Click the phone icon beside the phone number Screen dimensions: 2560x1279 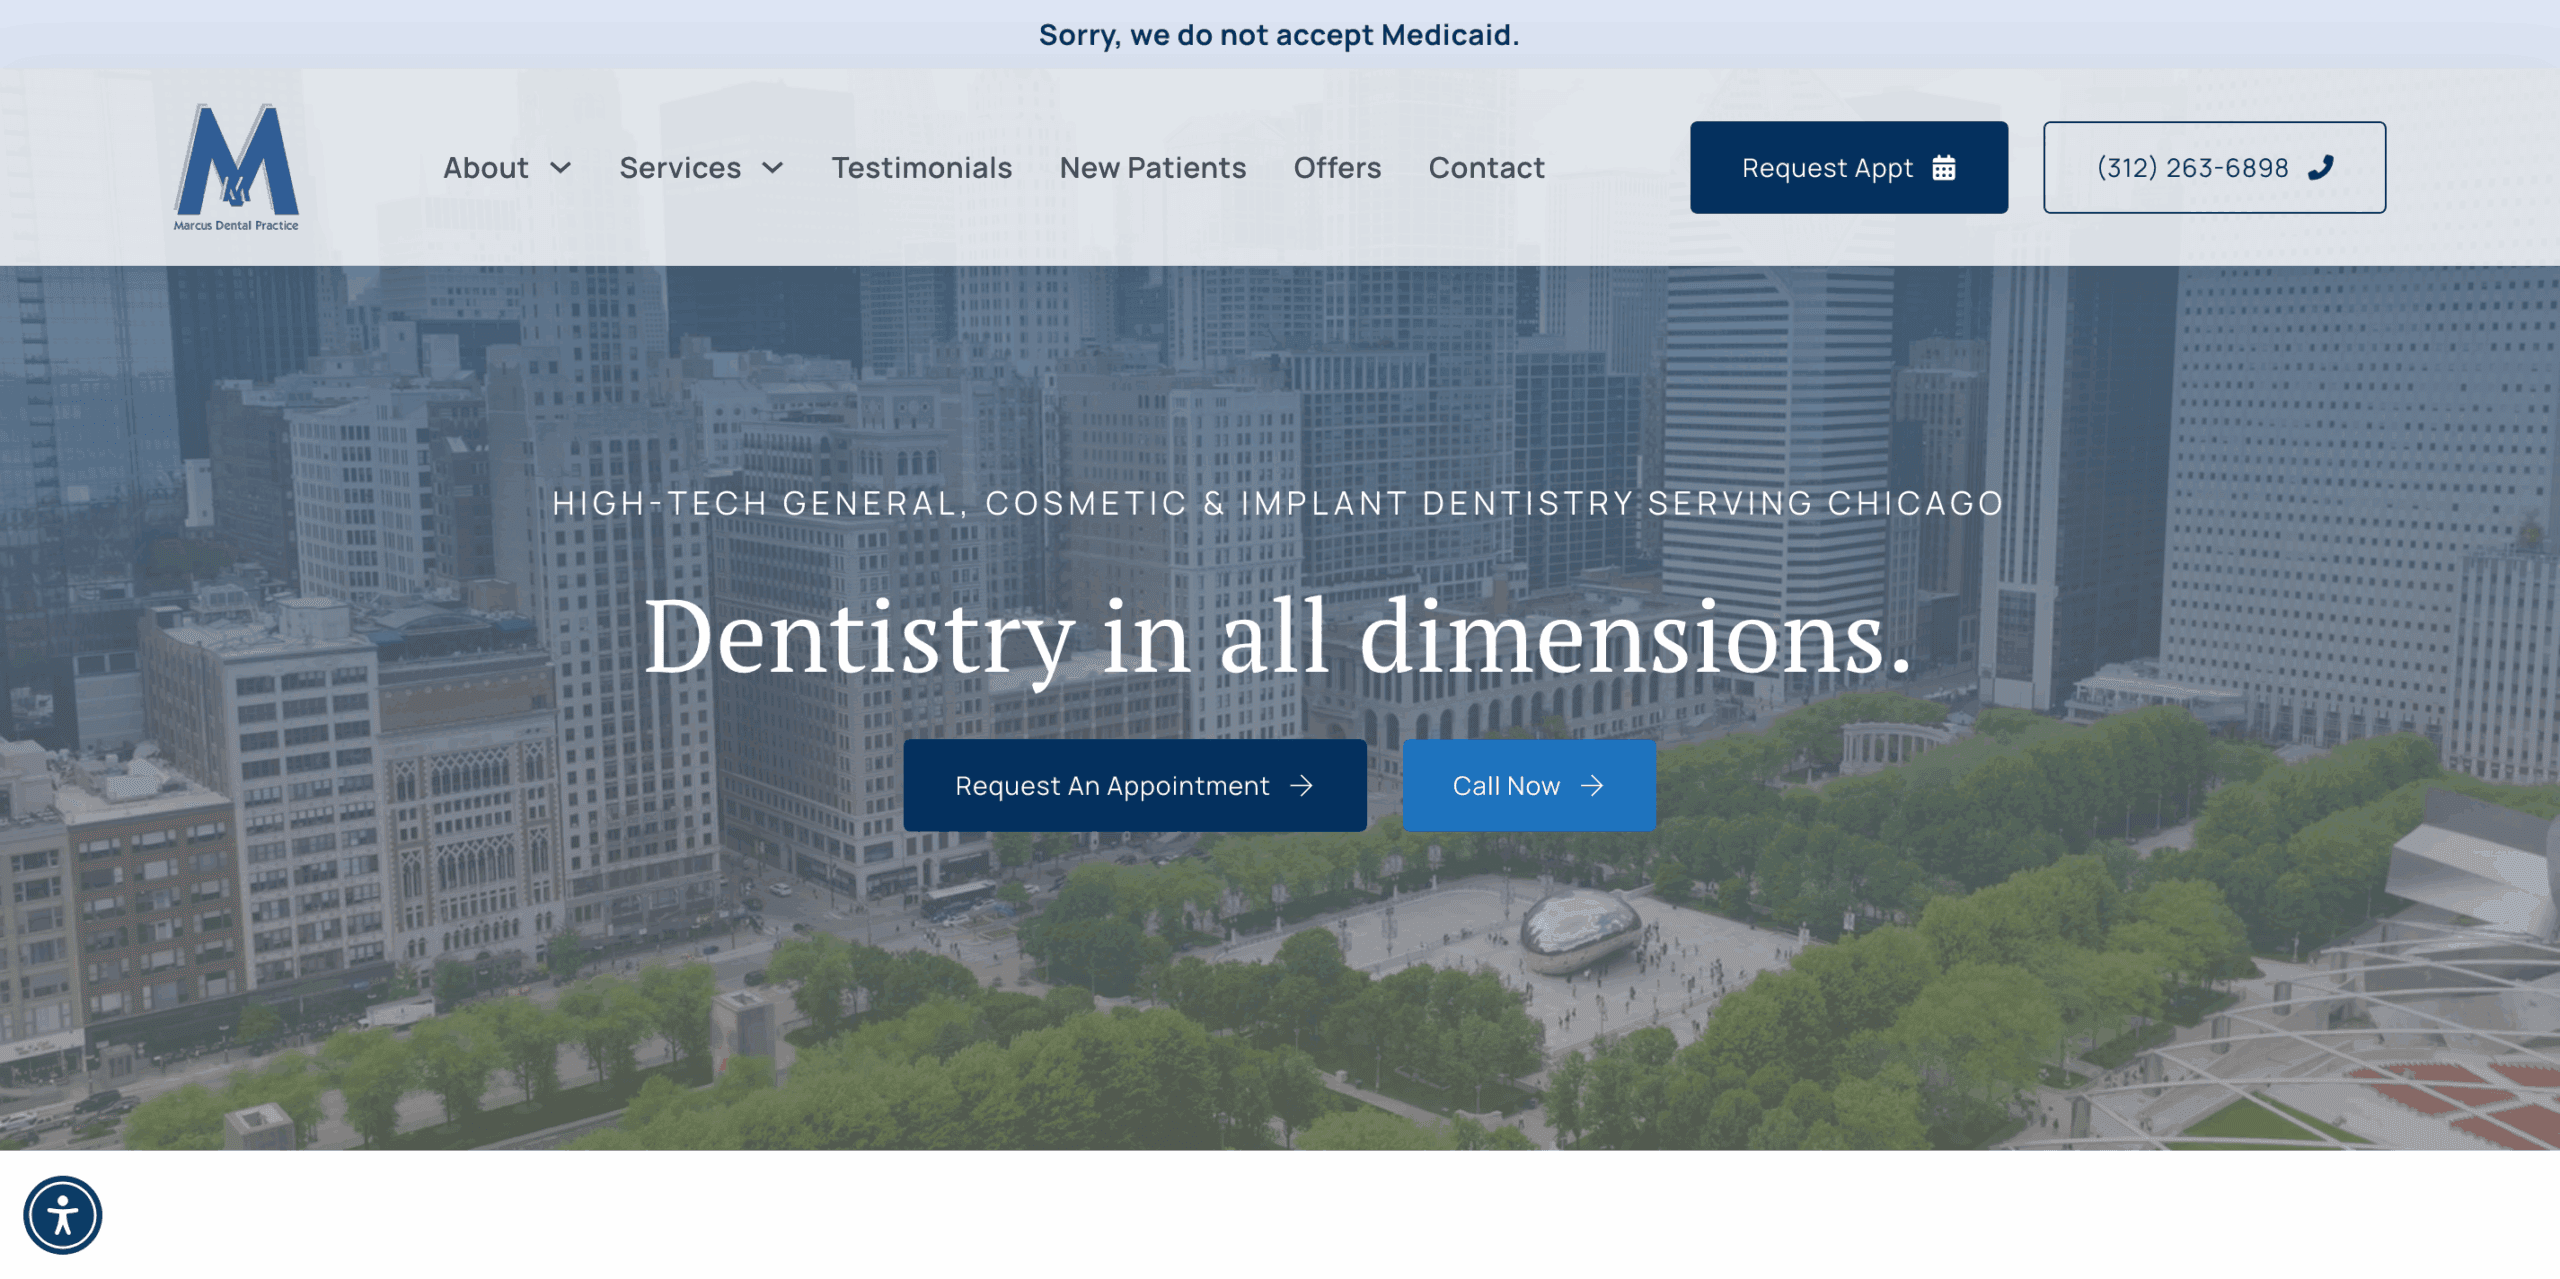tap(2321, 166)
